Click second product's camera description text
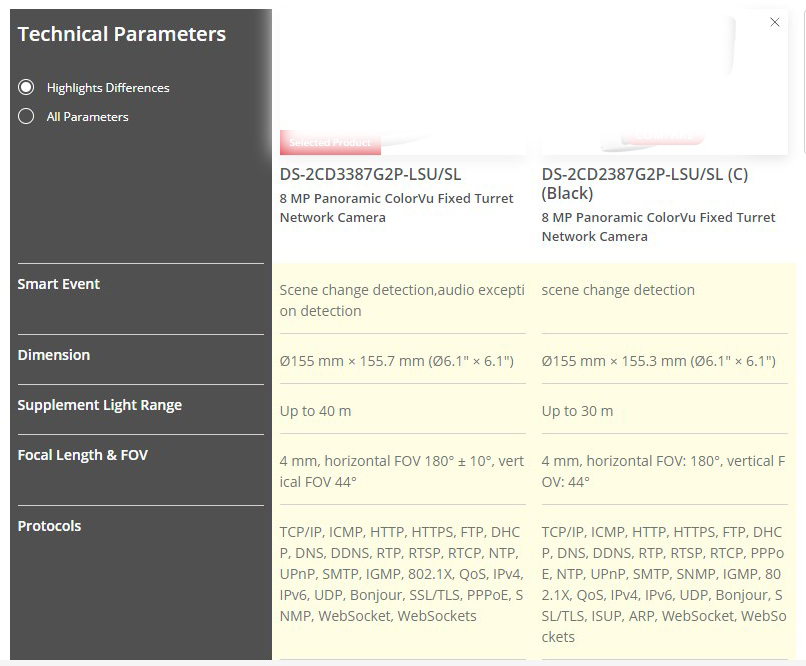The width and height of the screenshot is (806, 666). coord(658,227)
